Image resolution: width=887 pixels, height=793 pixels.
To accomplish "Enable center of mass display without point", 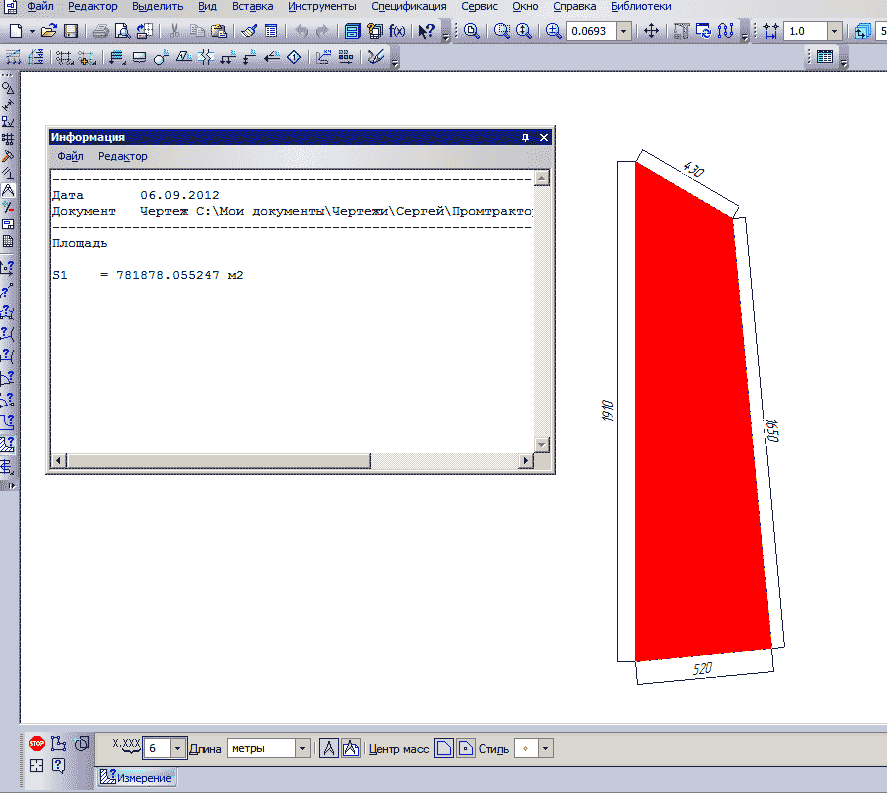I will click(x=444, y=748).
